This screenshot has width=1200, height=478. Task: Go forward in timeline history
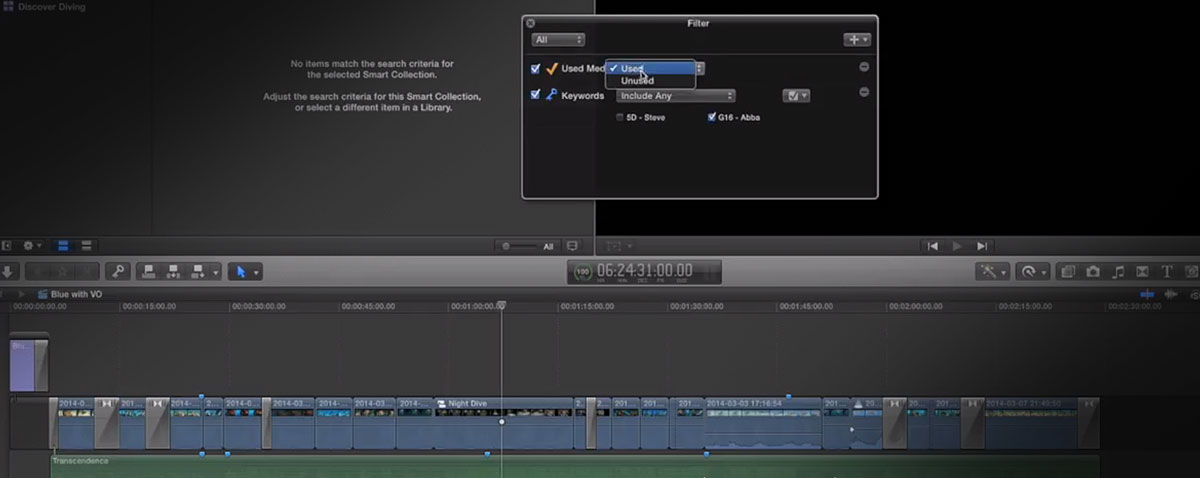(x=22, y=294)
